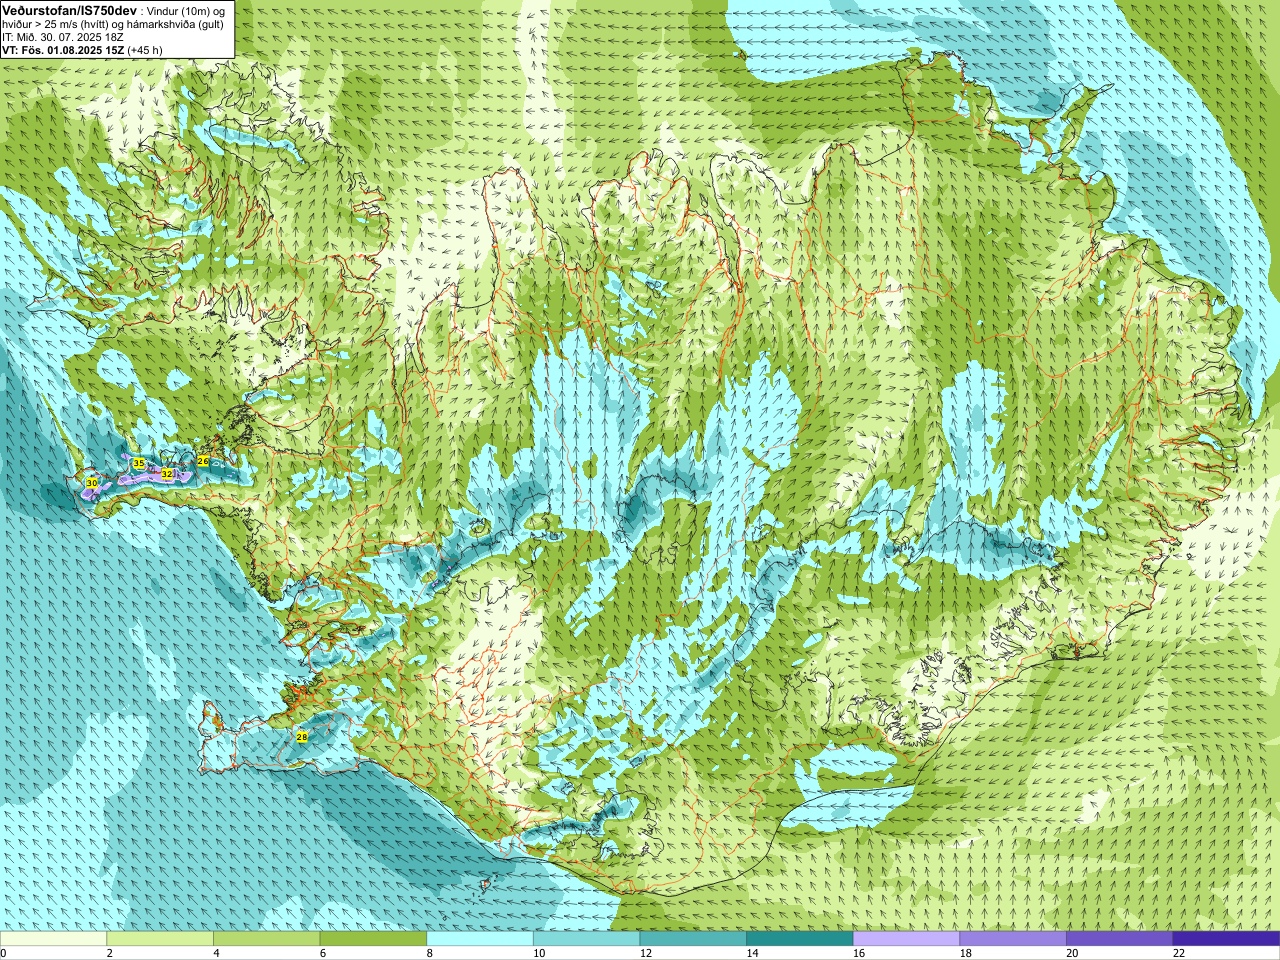Viewport: 1280px width, 960px height.
Task: Select the darkest purple legend swatch above 22
Action: [x=1226, y=939]
